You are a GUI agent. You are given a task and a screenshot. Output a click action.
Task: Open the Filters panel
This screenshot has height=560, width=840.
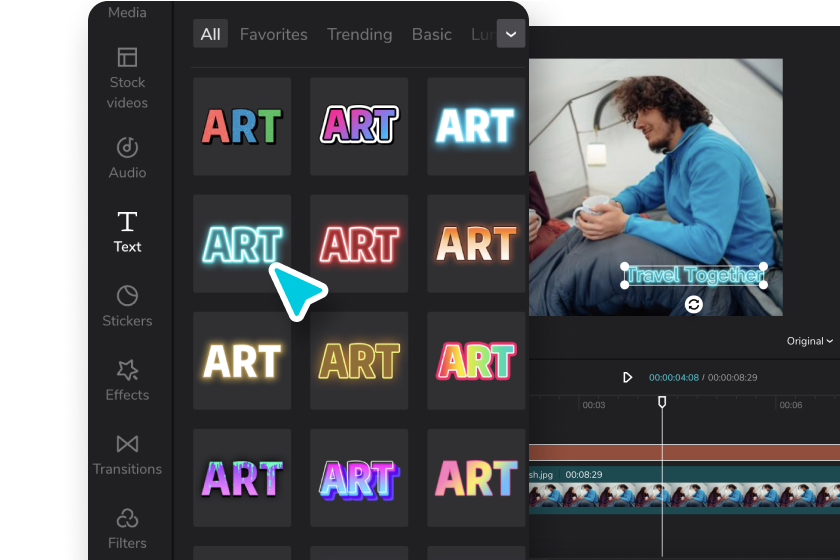(x=127, y=528)
